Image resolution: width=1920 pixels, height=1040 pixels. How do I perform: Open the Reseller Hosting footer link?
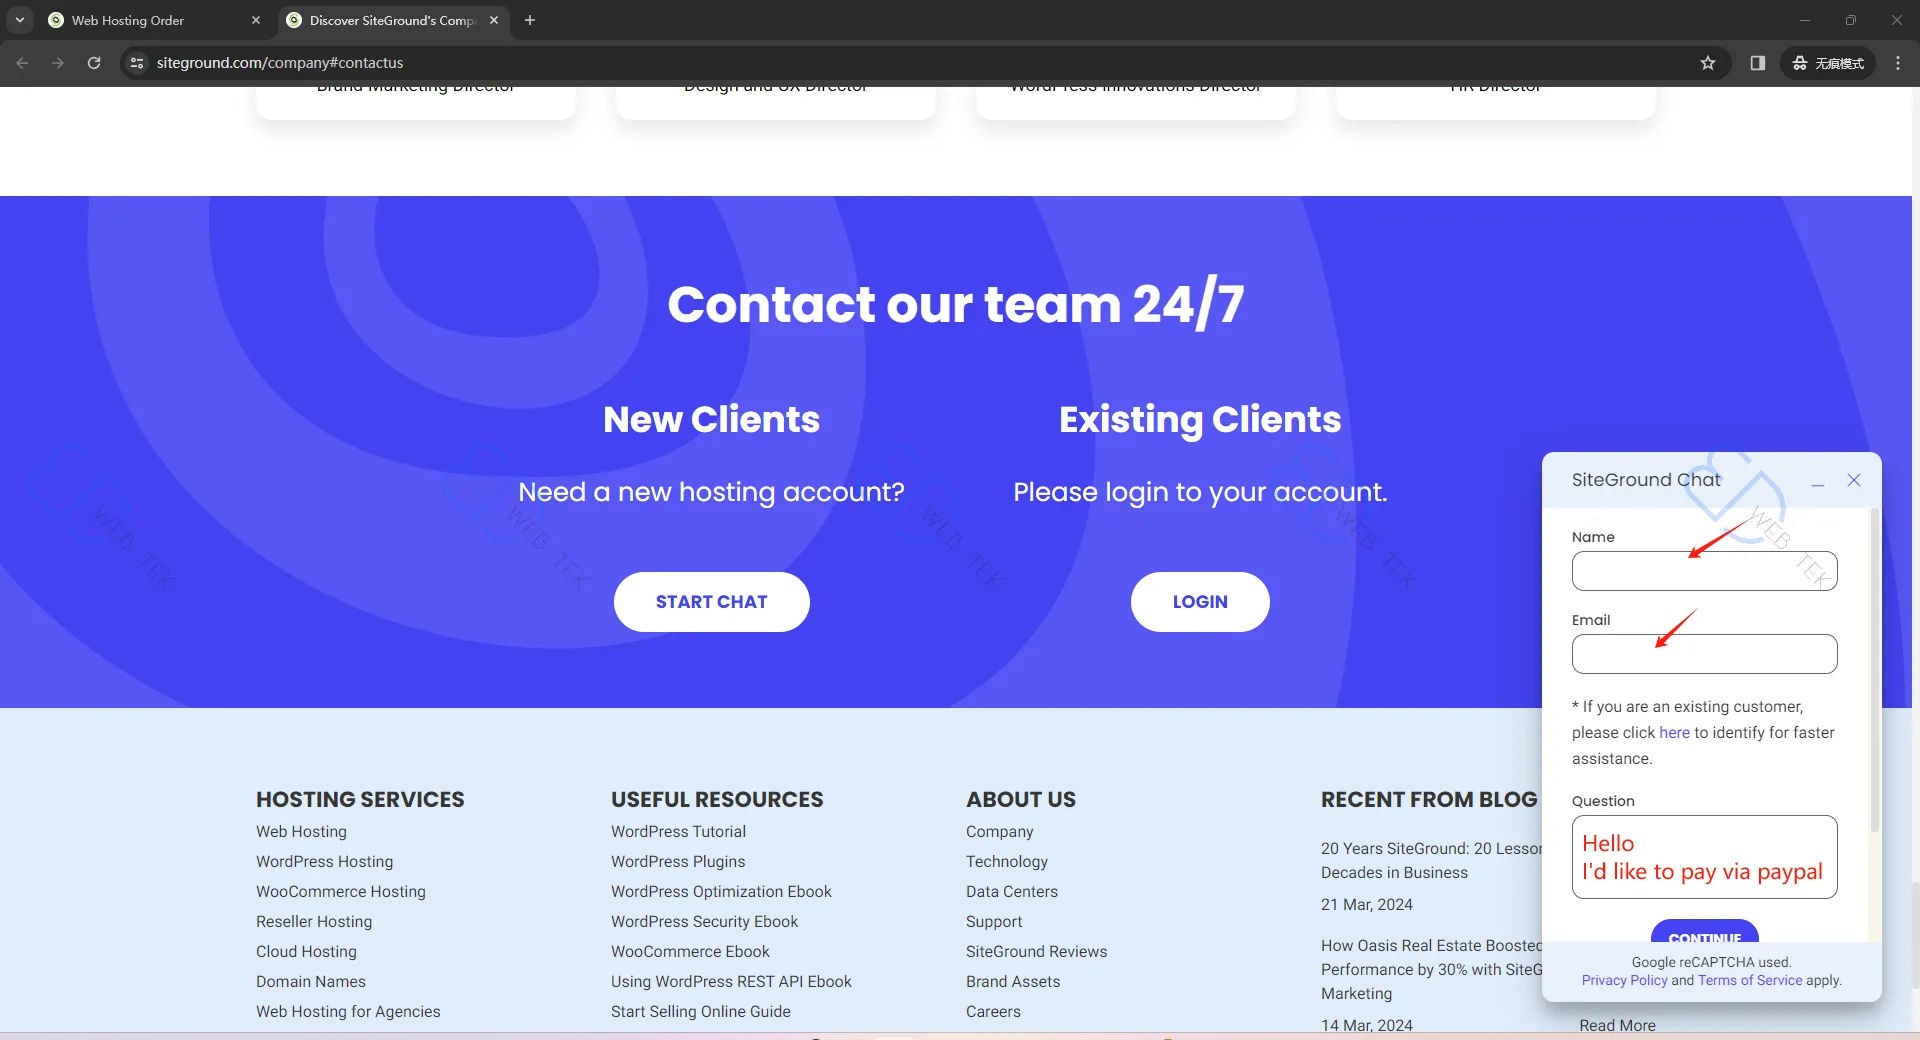(x=314, y=921)
